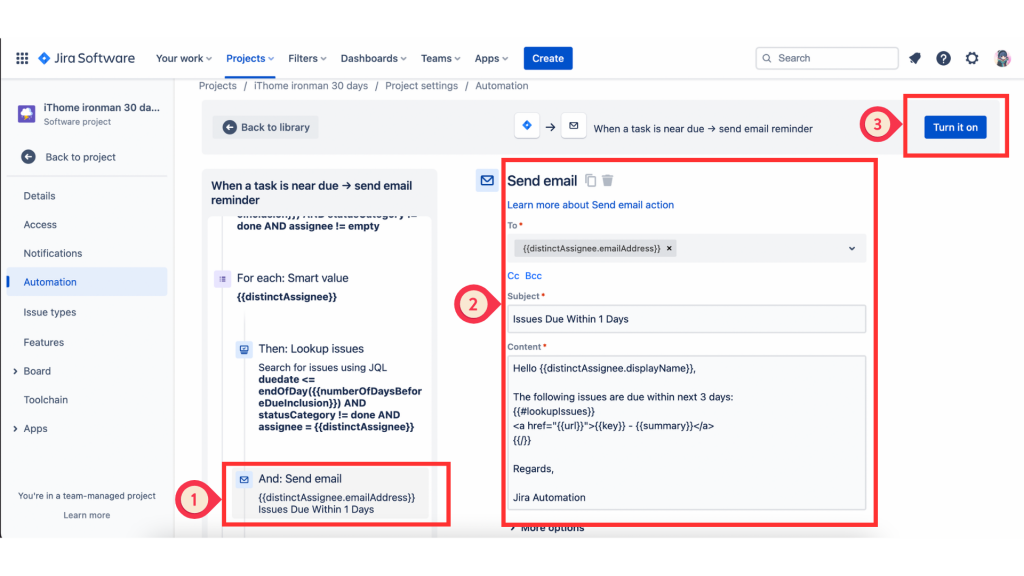The height and width of the screenshot is (576, 1024).
Task: Expand the Apps section in sidebar
Action: pyautogui.click(x=15, y=428)
